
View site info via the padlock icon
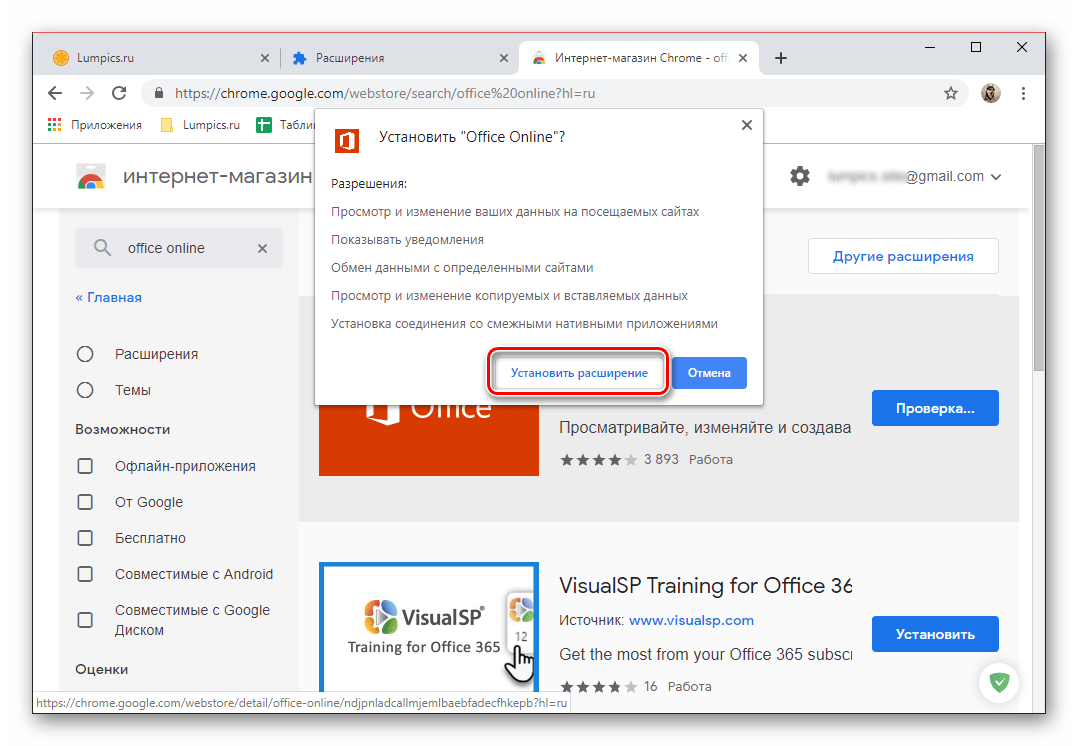coord(159,93)
